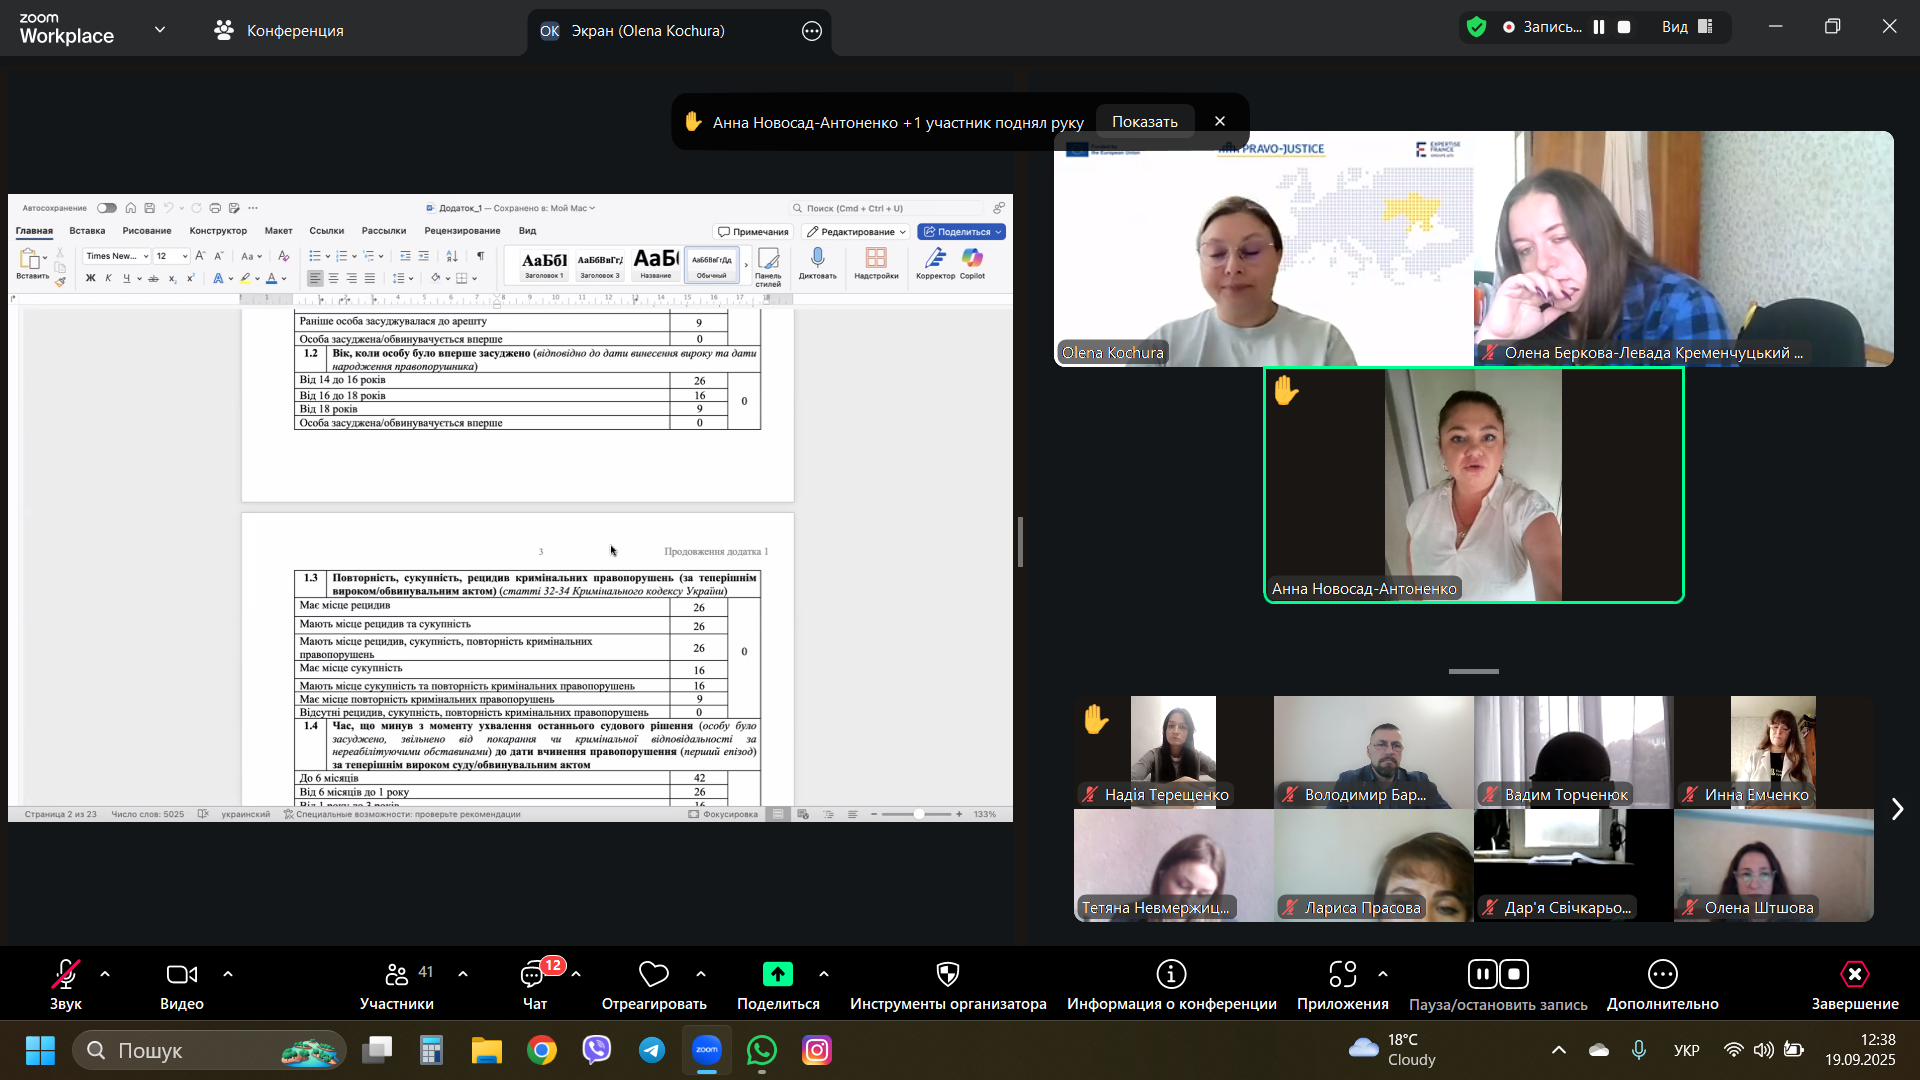The height and width of the screenshot is (1080, 1920).
Task: Click the green Поделиться share screen icon
Action: point(777,974)
